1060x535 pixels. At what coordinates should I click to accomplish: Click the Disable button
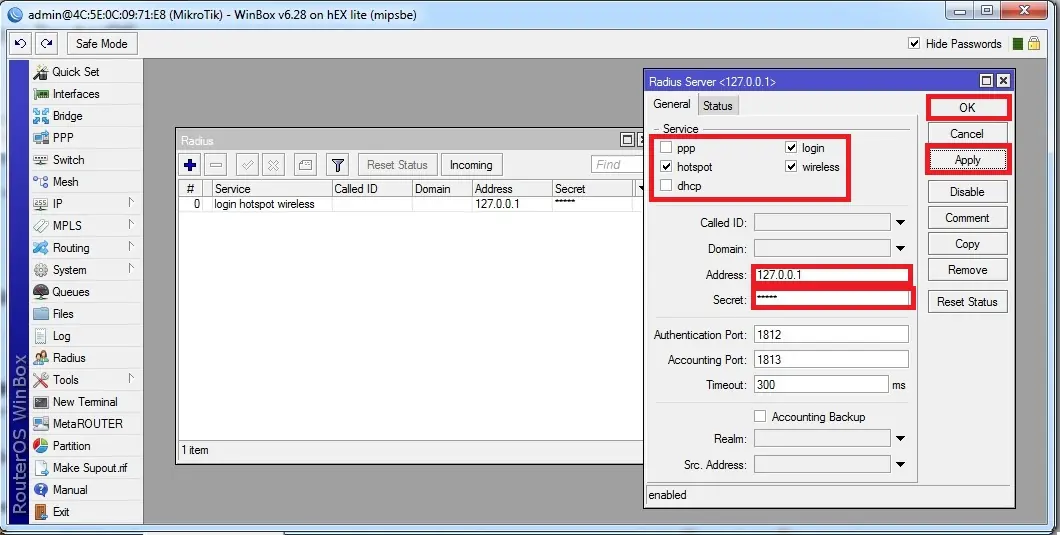(967, 191)
